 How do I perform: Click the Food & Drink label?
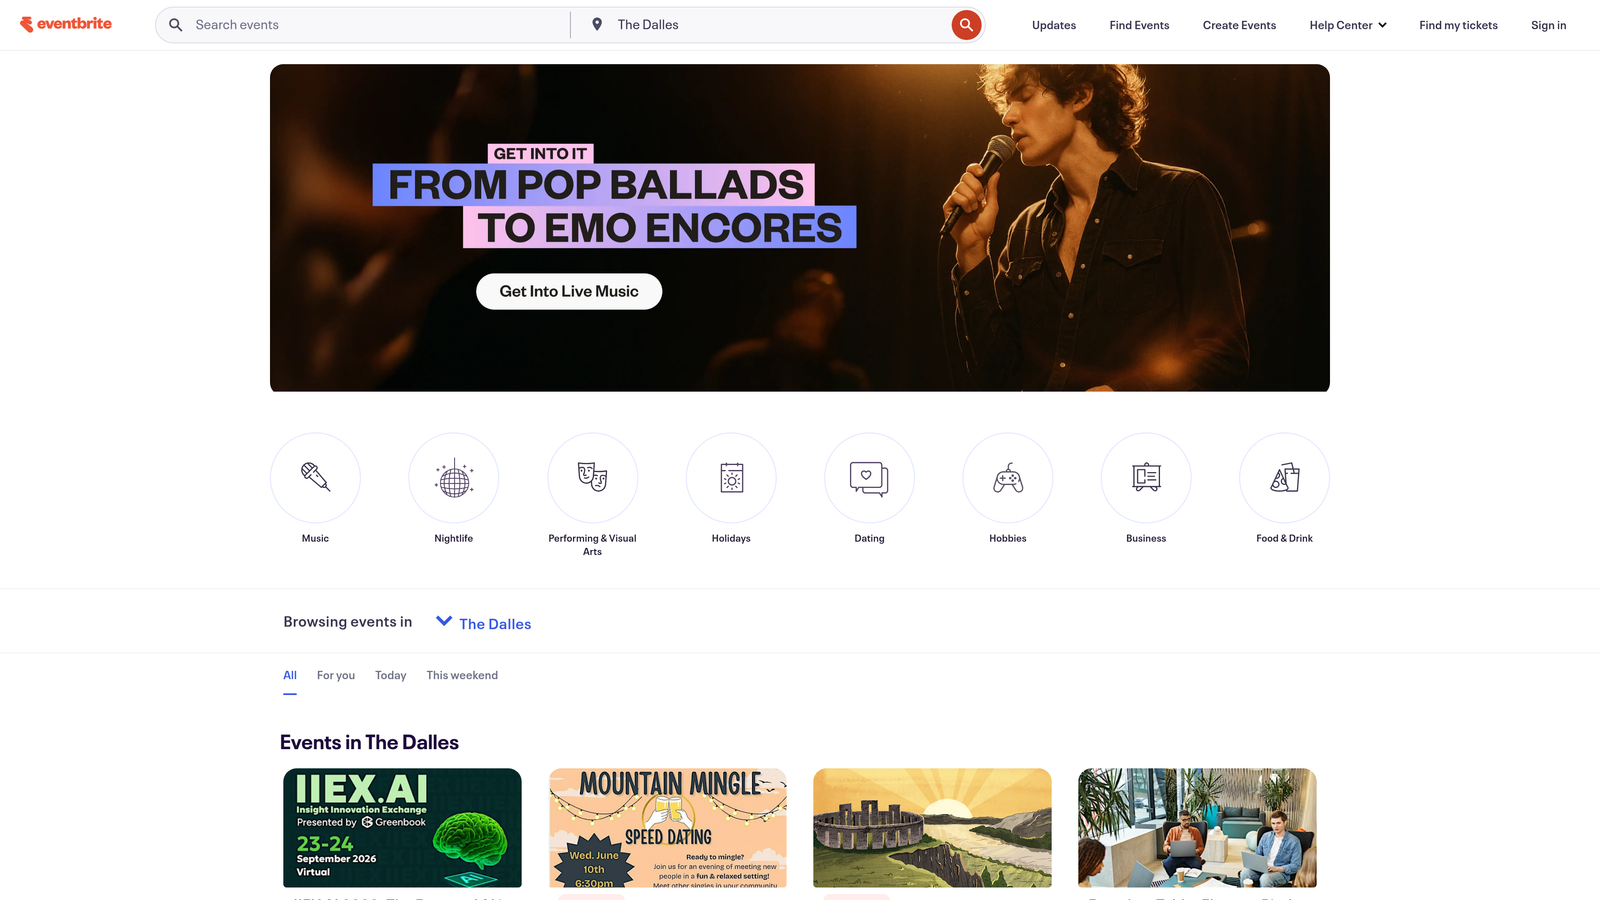coord(1285,538)
